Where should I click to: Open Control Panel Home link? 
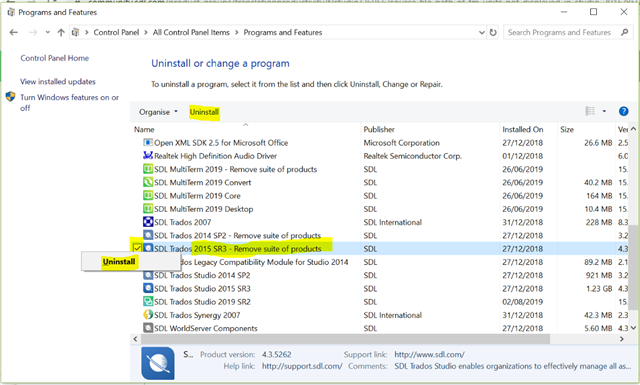click(x=55, y=58)
